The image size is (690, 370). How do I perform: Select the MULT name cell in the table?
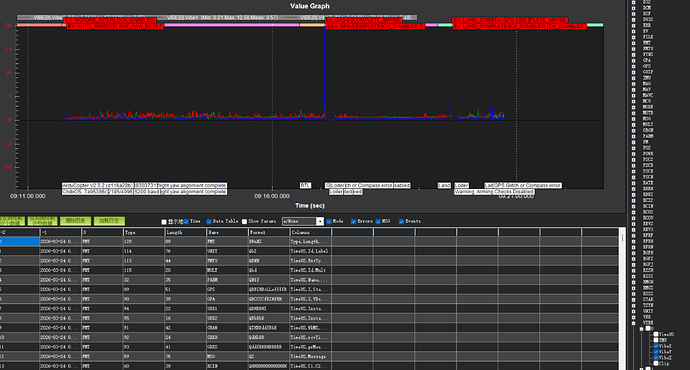tap(227, 270)
